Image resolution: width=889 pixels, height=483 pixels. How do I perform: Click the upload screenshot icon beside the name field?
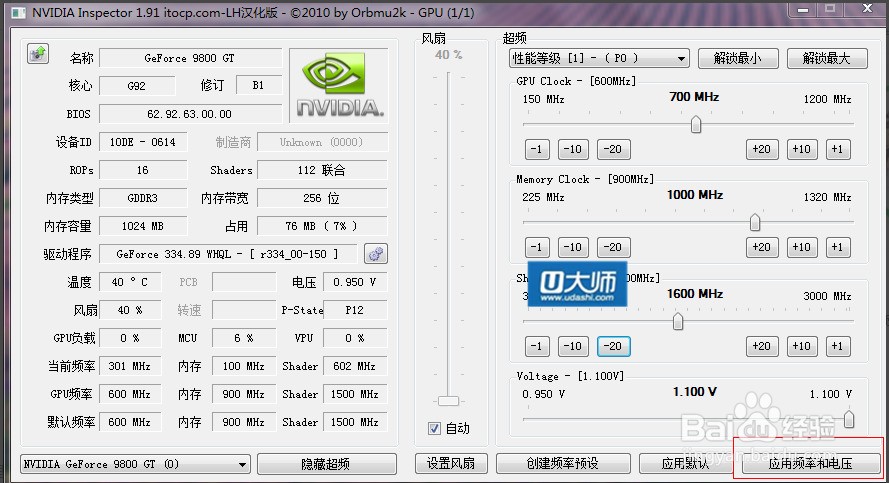(x=38, y=54)
